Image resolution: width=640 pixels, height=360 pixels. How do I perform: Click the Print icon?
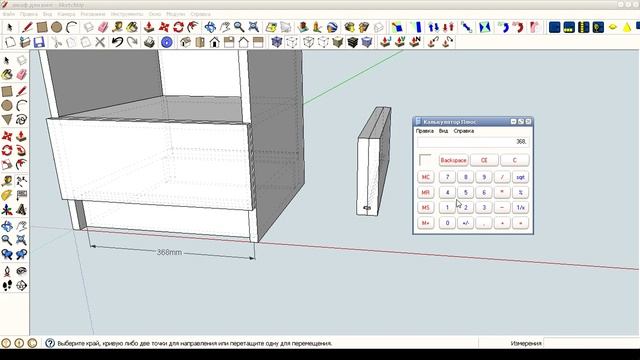[x=149, y=42]
